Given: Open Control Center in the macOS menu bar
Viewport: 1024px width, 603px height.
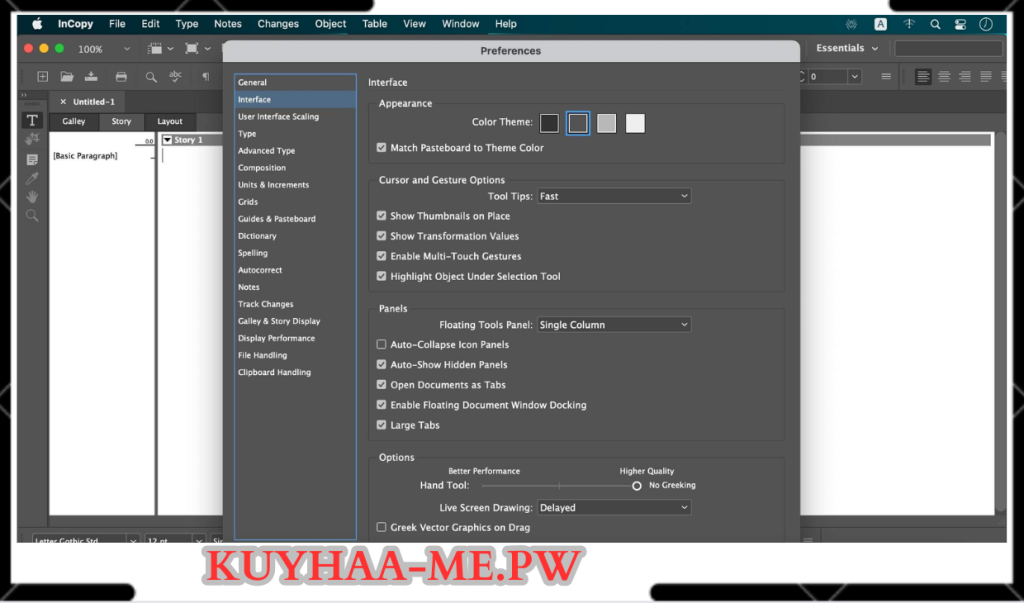Looking at the screenshot, I should tap(960, 24).
